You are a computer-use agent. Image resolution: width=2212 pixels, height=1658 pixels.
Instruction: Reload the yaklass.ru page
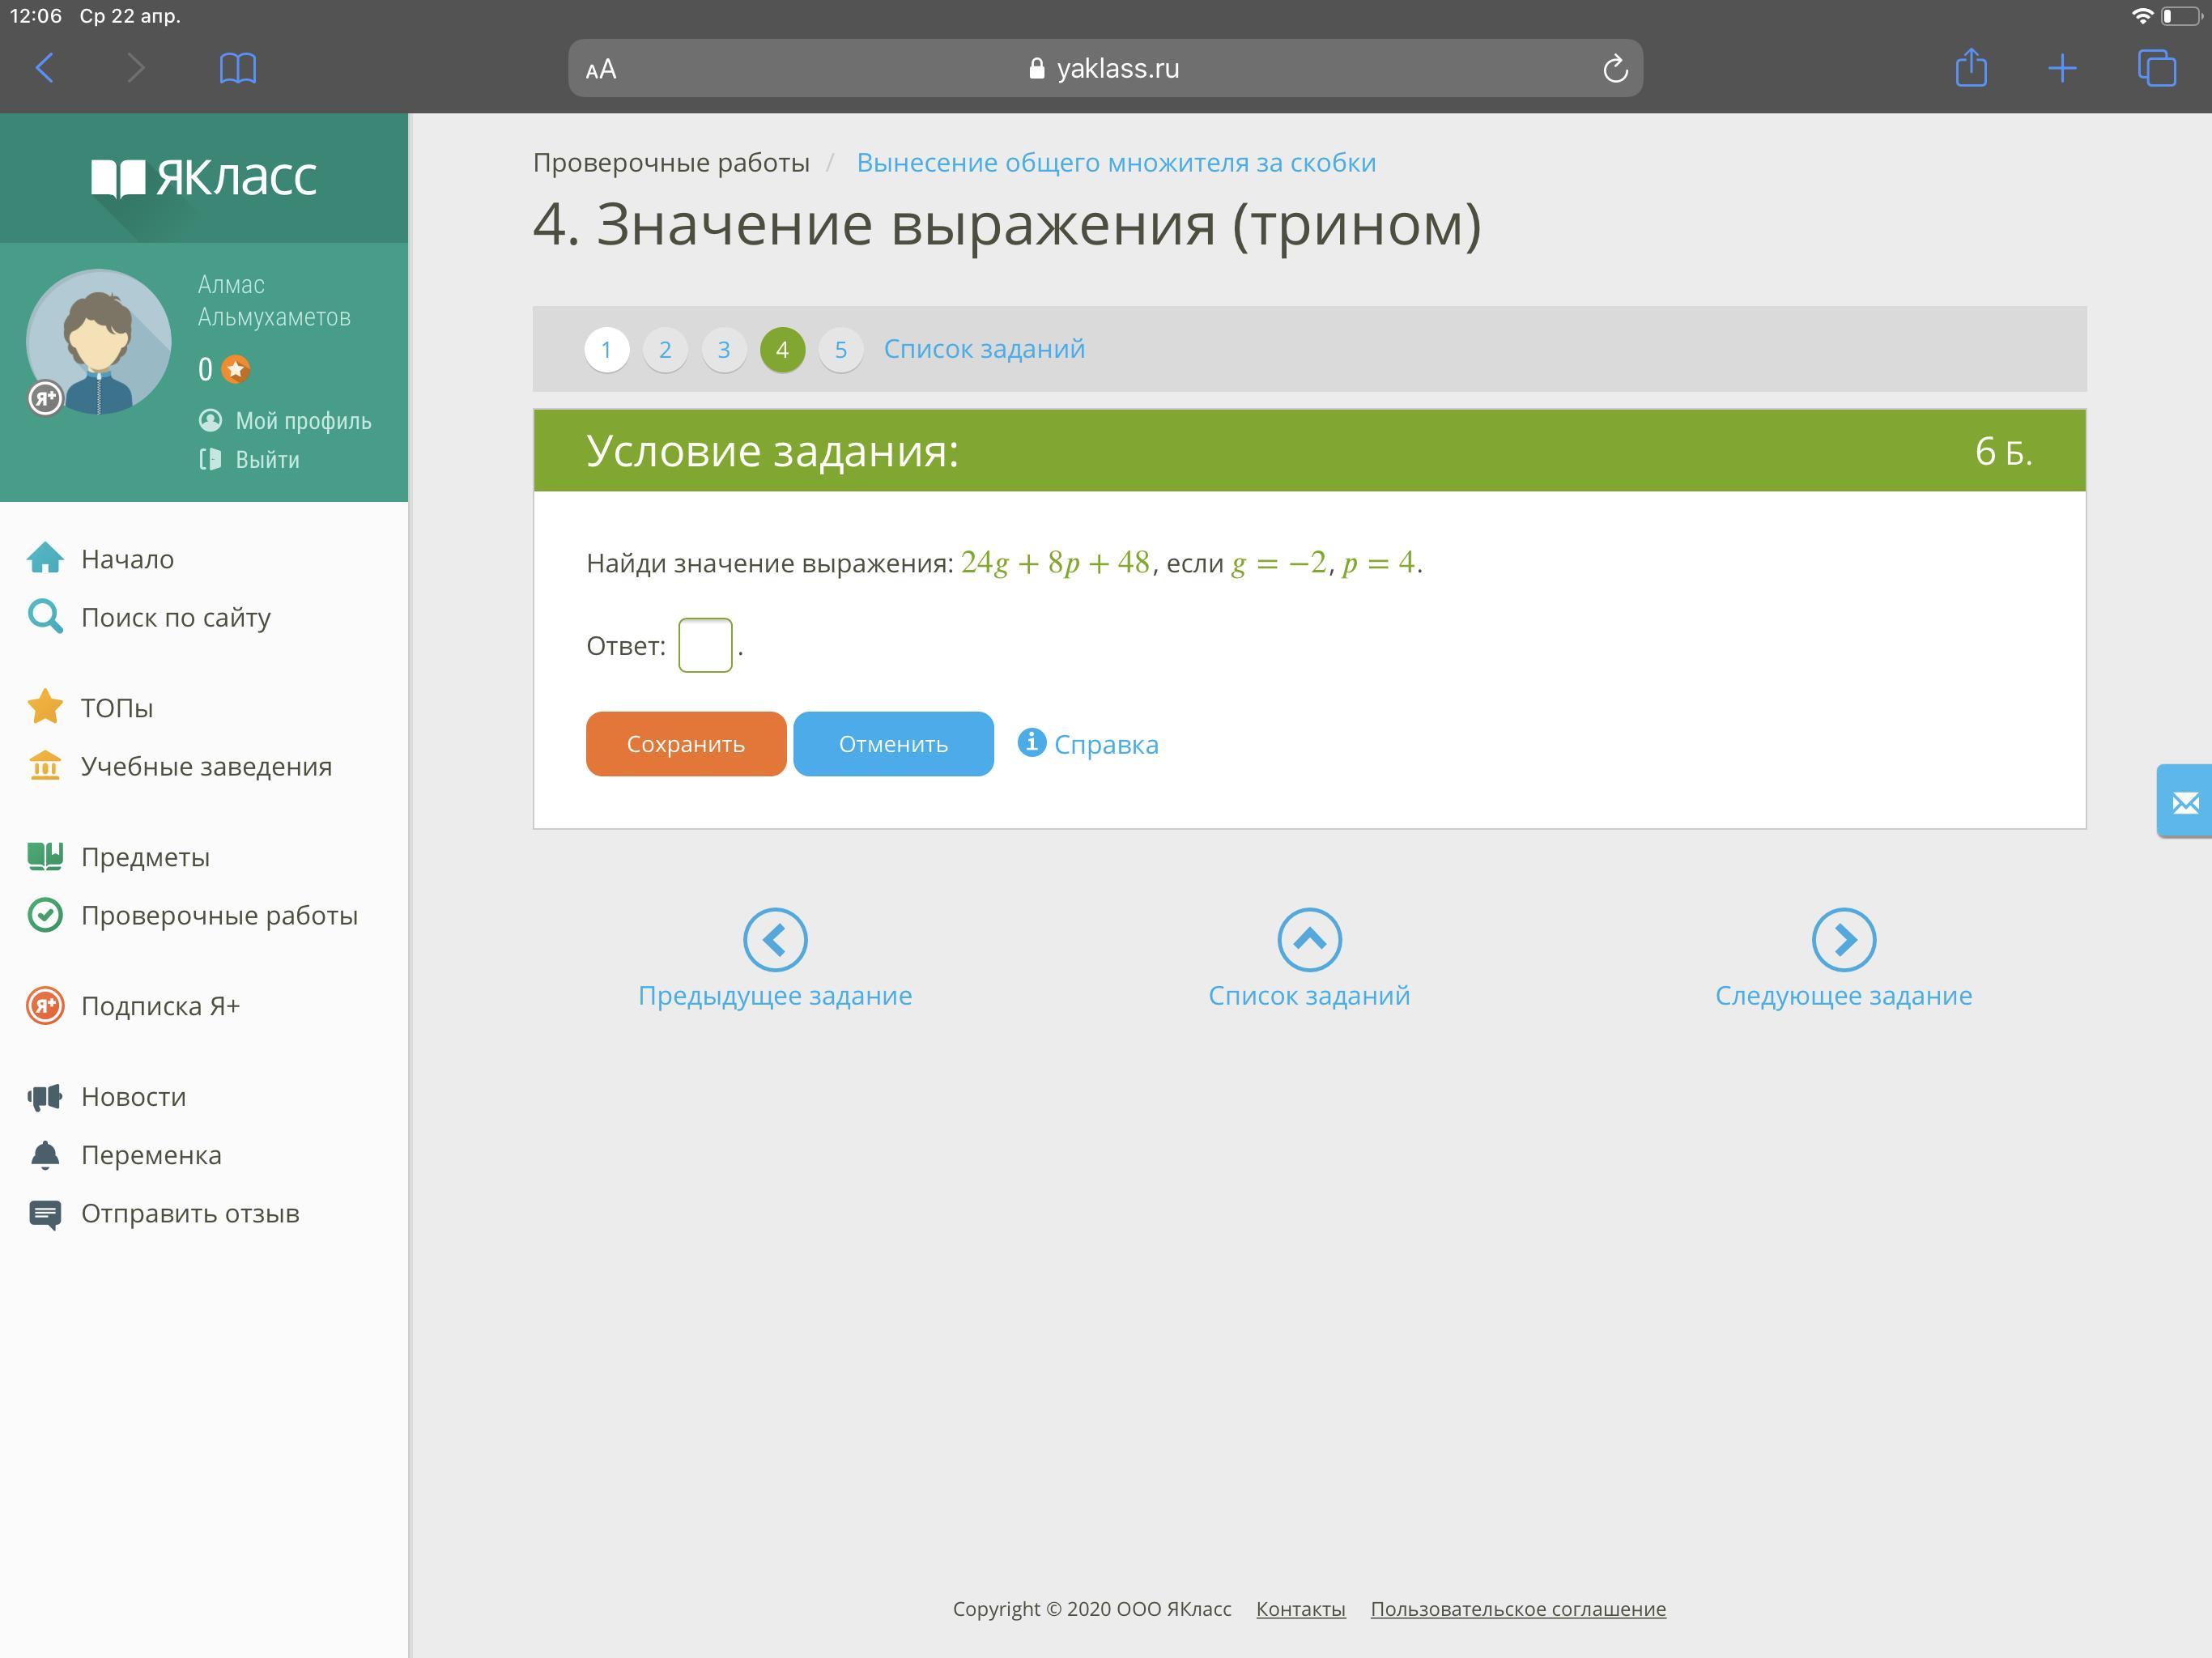click(x=1614, y=69)
